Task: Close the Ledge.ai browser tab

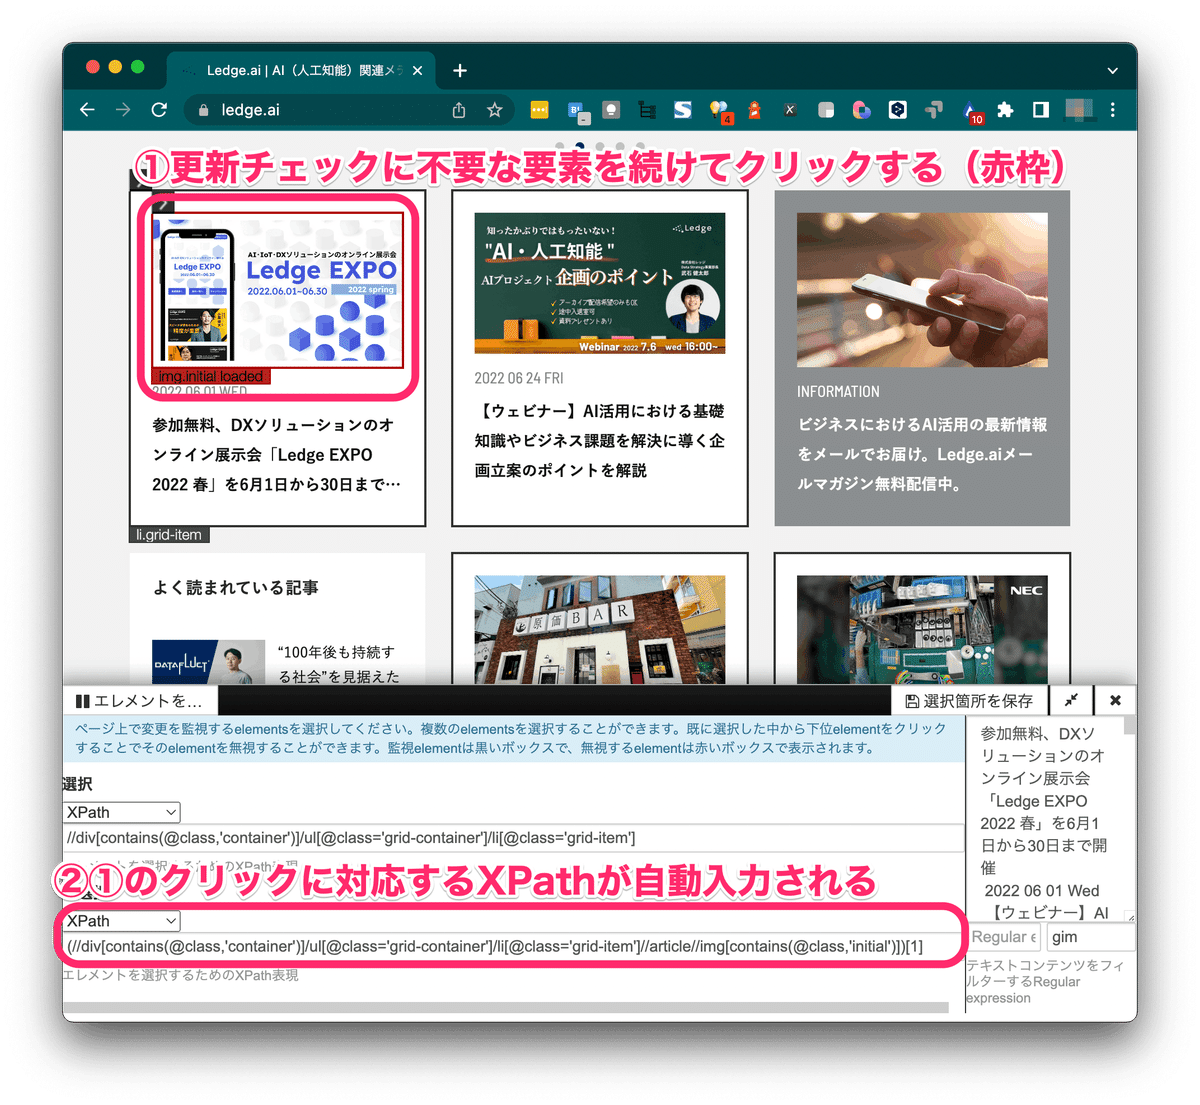Action: 417,70
